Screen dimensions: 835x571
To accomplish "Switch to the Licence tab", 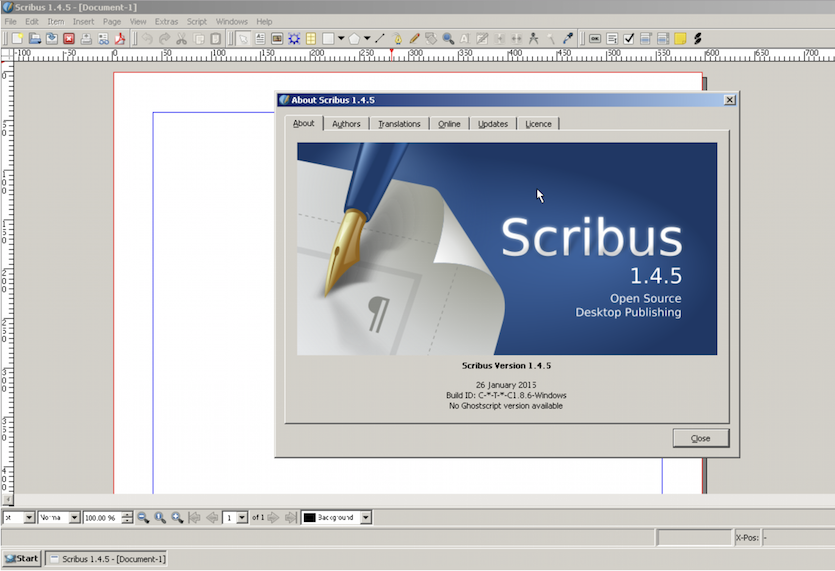I will click(538, 124).
